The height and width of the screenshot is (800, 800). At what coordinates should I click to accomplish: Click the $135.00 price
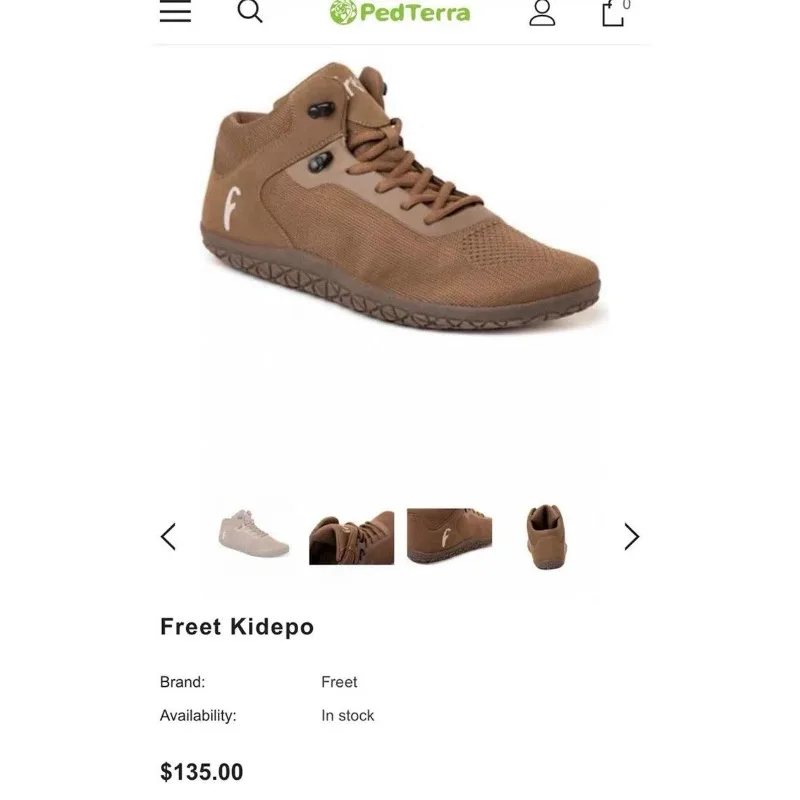[x=202, y=772]
